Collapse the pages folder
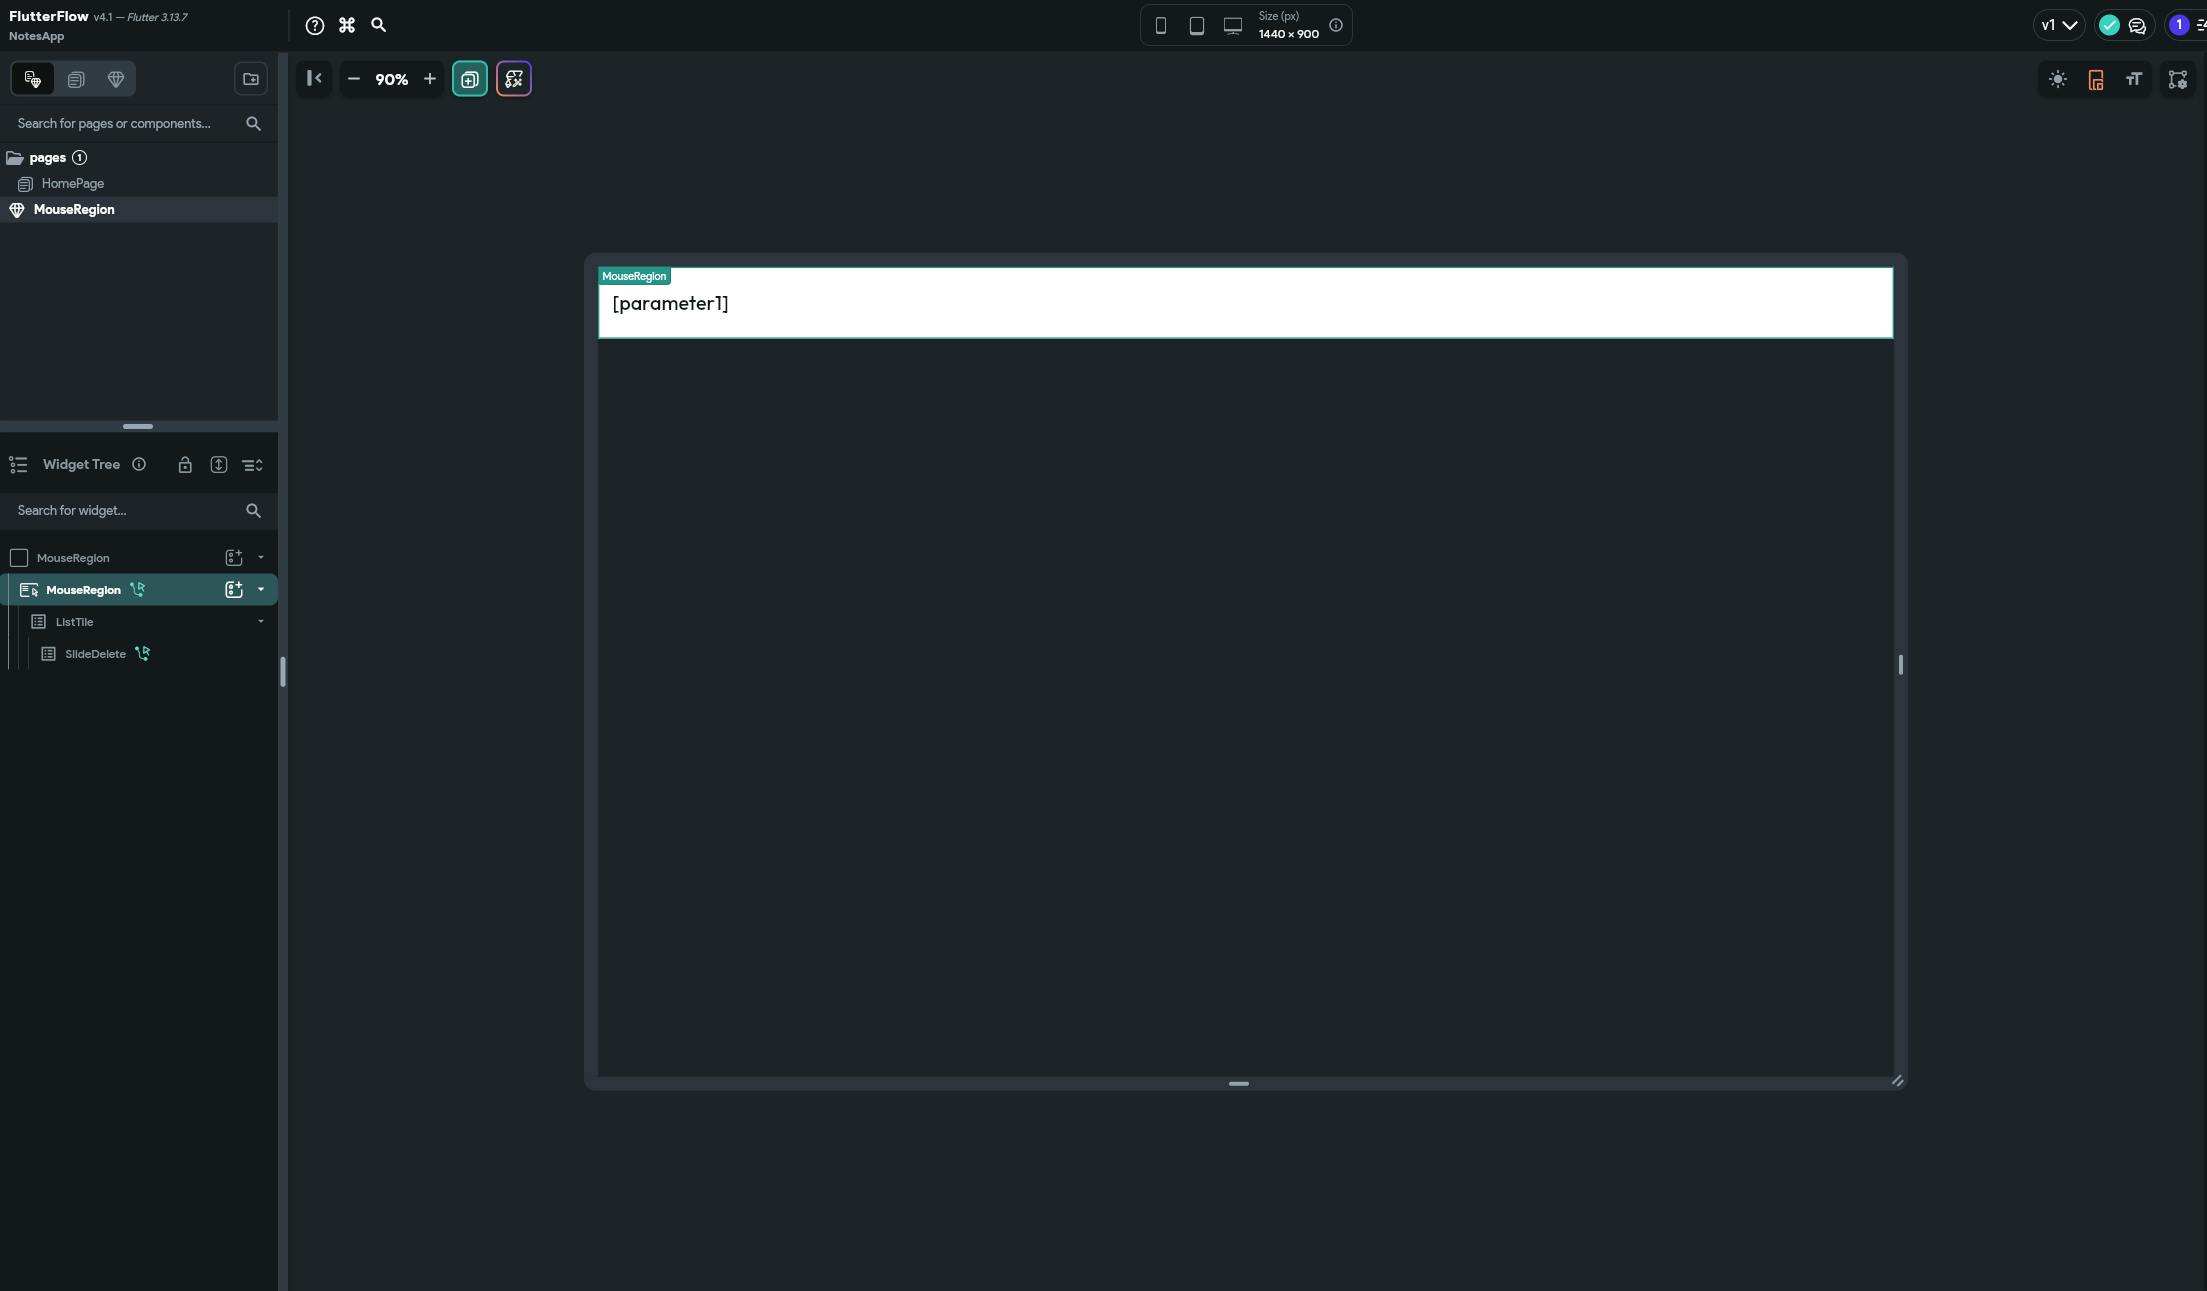The image size is (2207, 1291). click(x=15, y=158)
